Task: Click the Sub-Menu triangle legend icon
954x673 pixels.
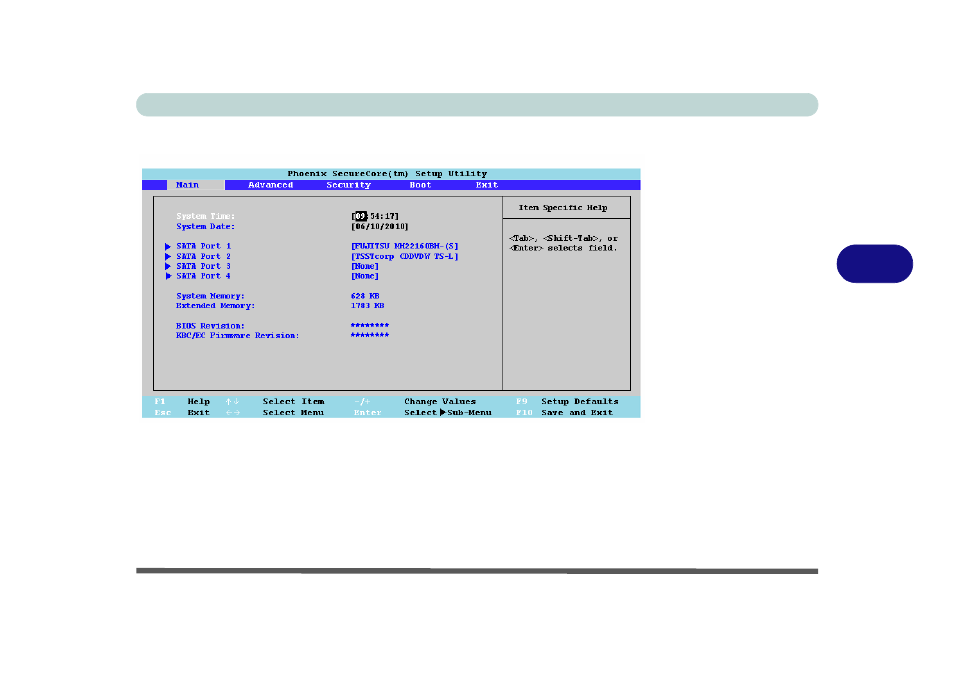Action: (x=442, y=413)
